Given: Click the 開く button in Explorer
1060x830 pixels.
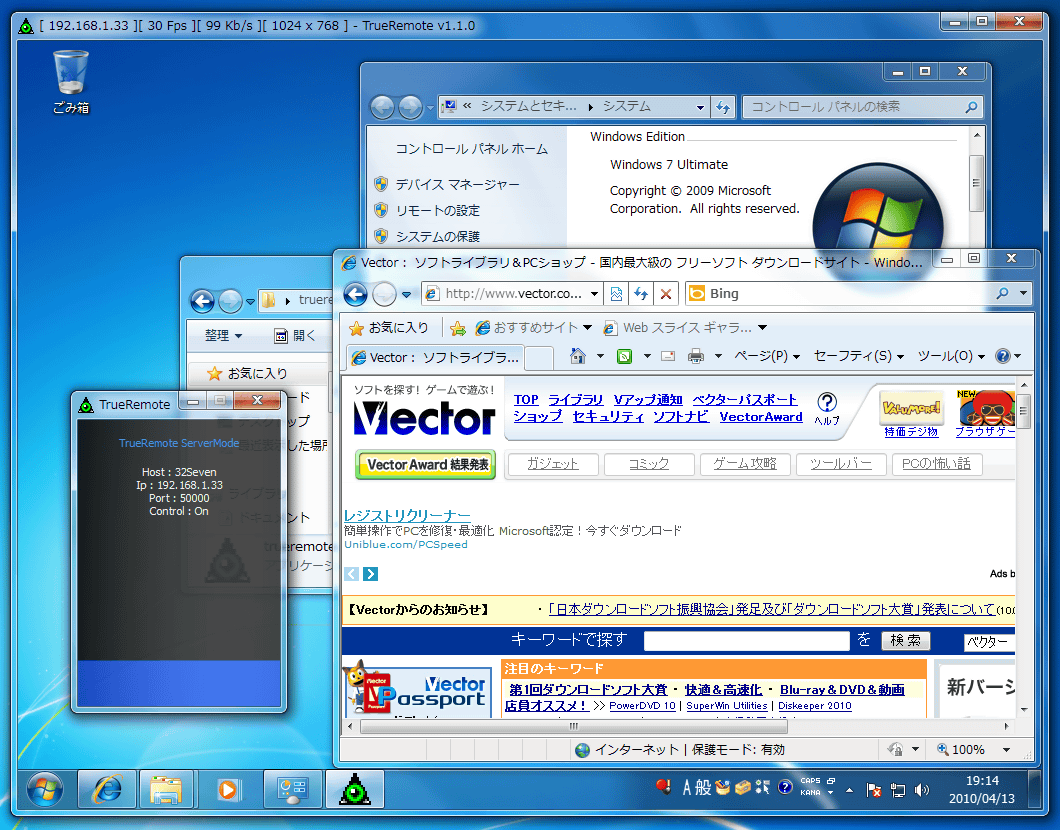Looking at the screenshot, I should pos(295,335).
